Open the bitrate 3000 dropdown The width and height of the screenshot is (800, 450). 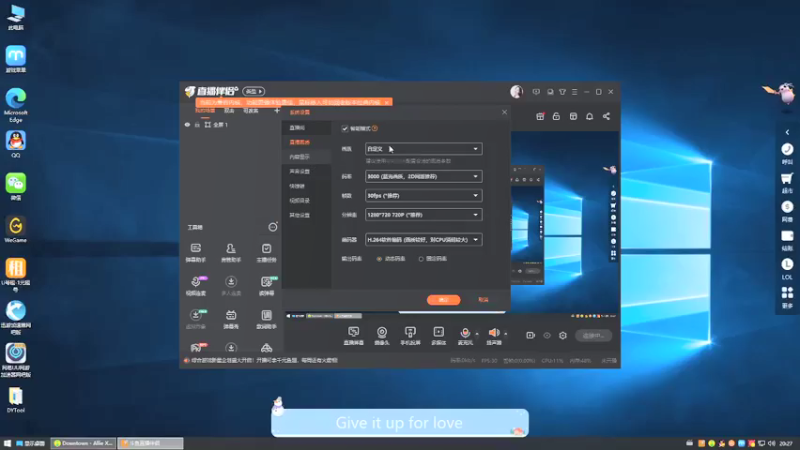pos(423,177)
